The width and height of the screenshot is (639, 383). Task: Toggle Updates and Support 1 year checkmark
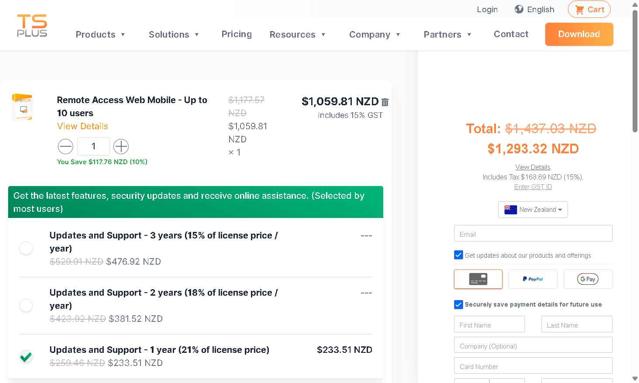[x=26, y=357]
